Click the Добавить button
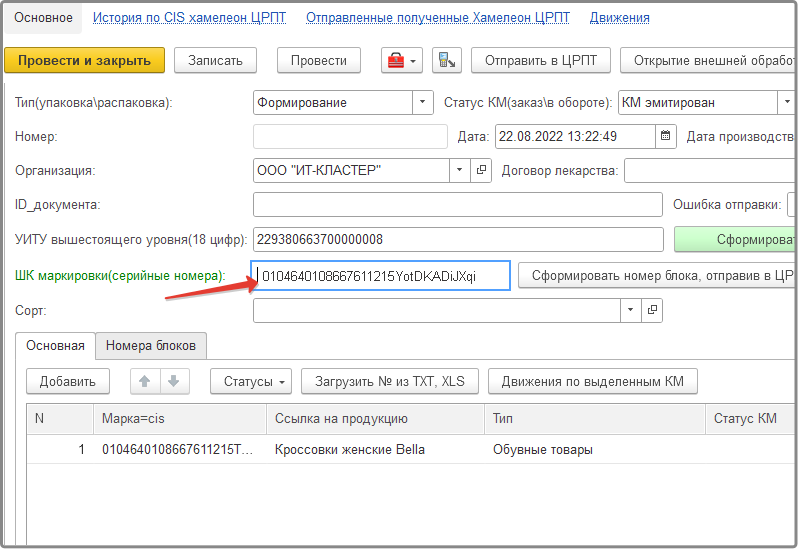798x549 pixels. [x=68, y=382]
